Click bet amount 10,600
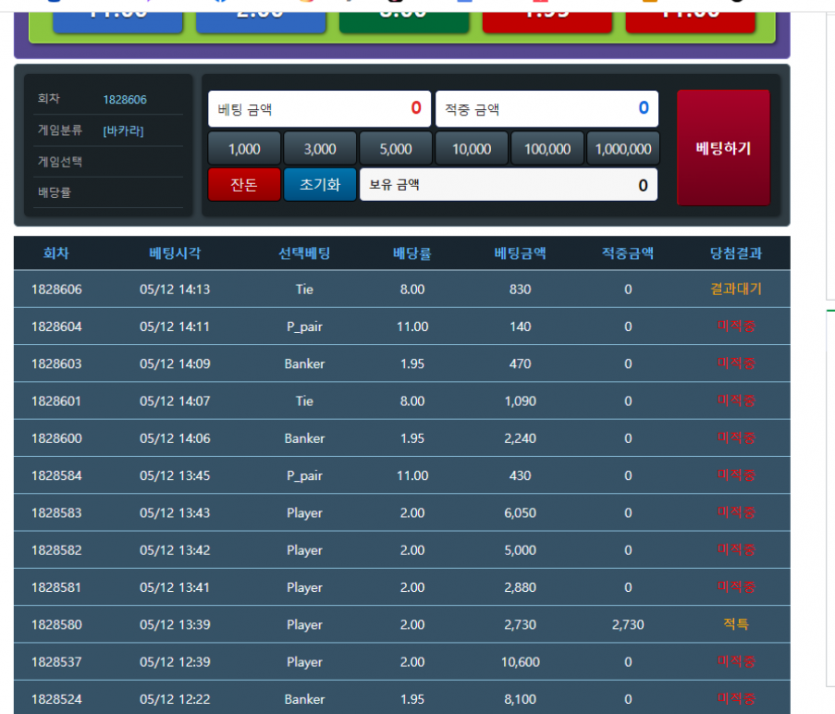Image resolution: width=835 pixels, height=714 pixels. coord(520,662)
